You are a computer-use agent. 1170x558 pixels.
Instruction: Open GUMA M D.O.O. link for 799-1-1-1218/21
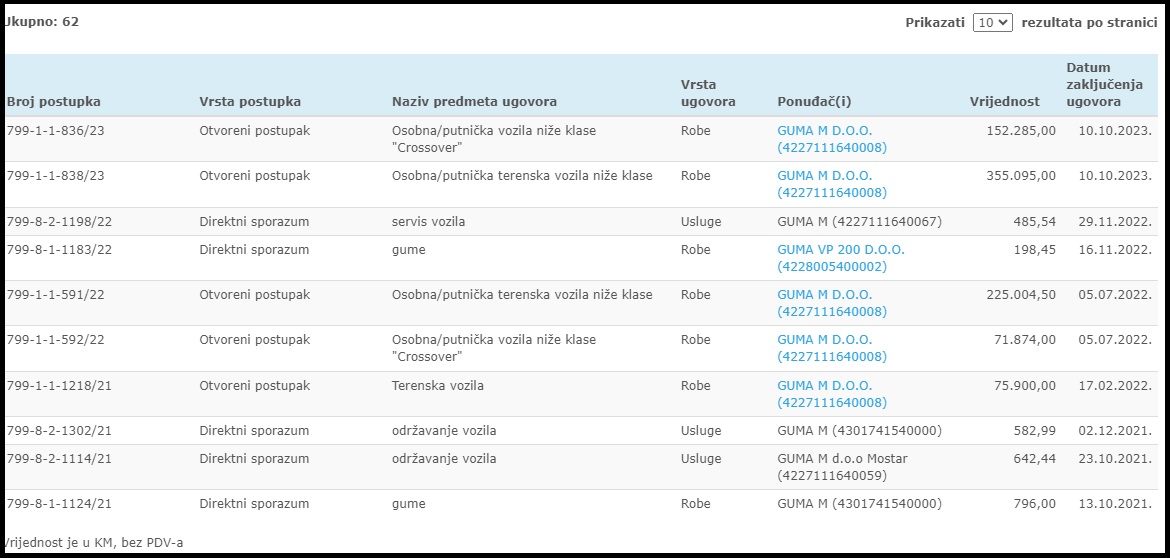click(832, 394)
